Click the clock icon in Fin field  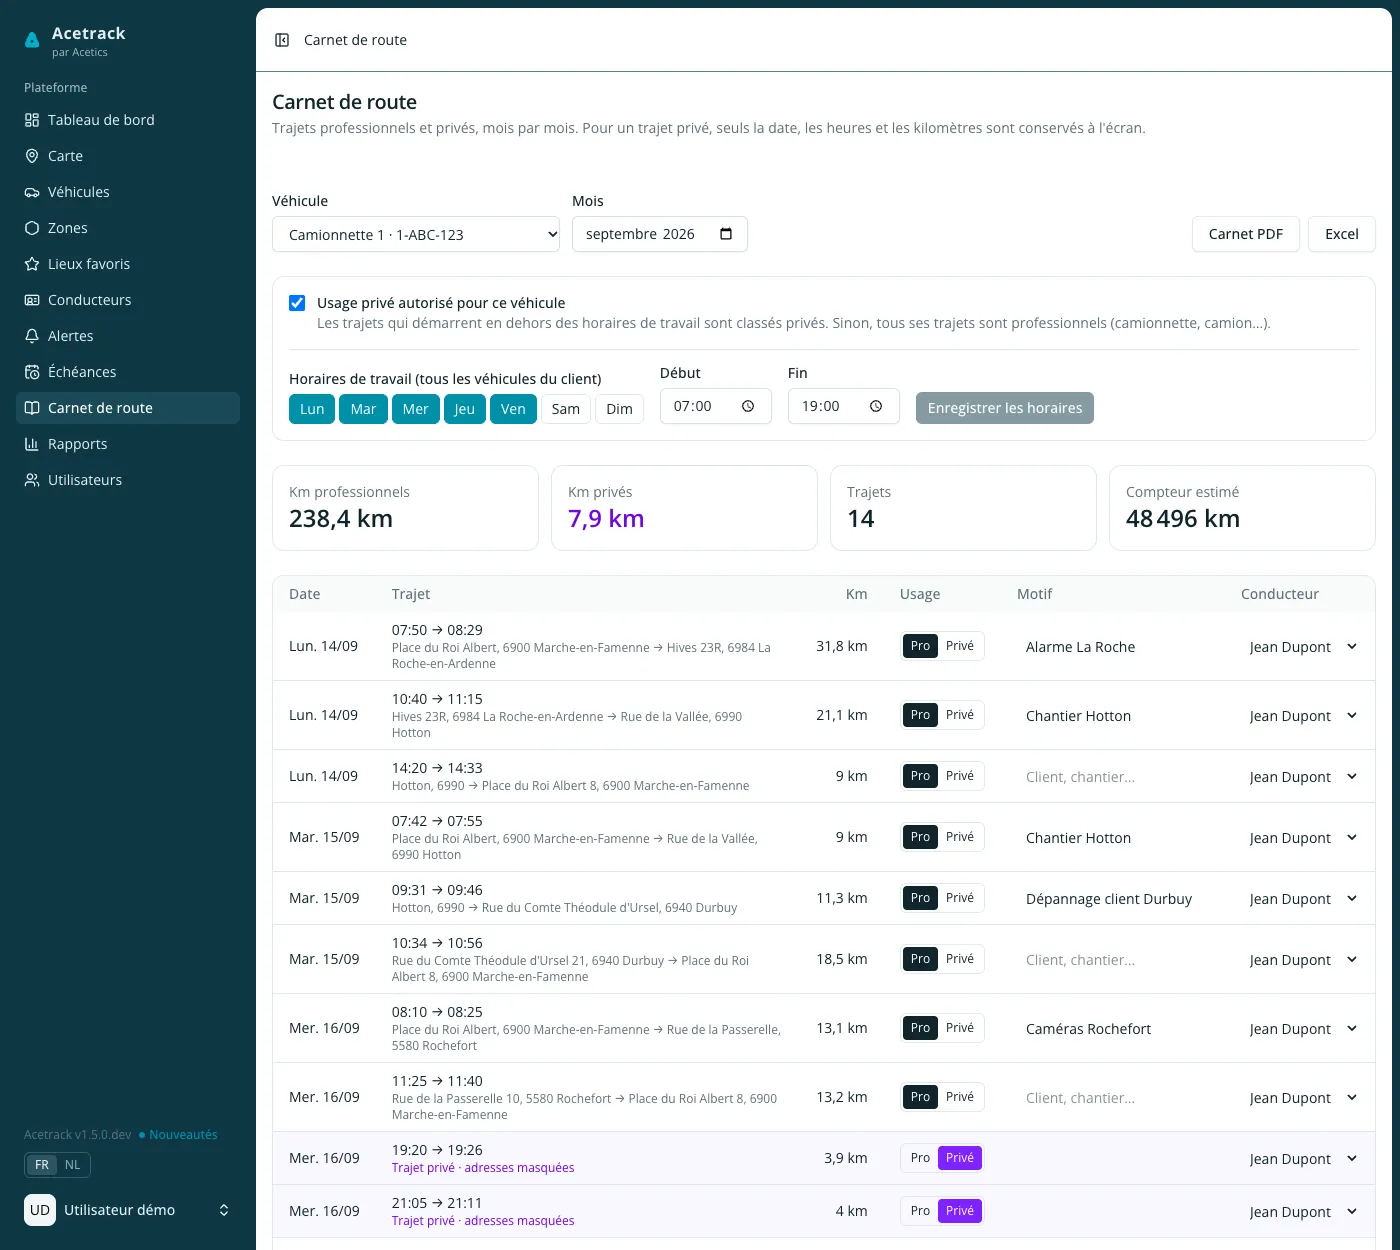876,406
